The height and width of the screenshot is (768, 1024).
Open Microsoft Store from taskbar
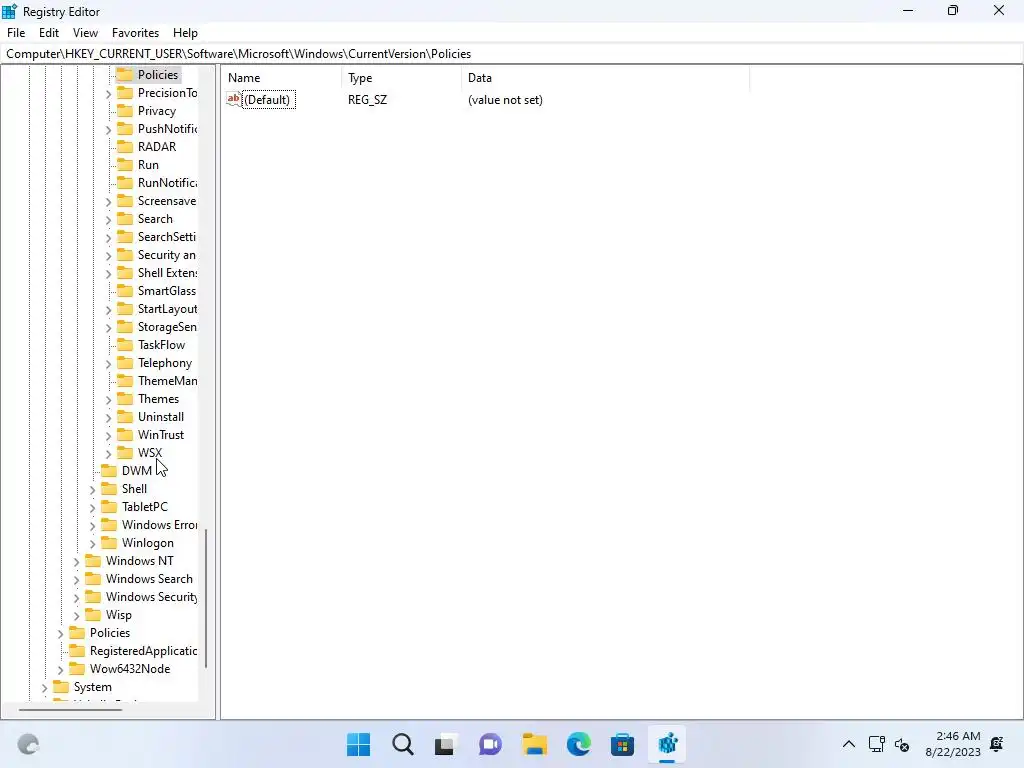pos(622,744)
